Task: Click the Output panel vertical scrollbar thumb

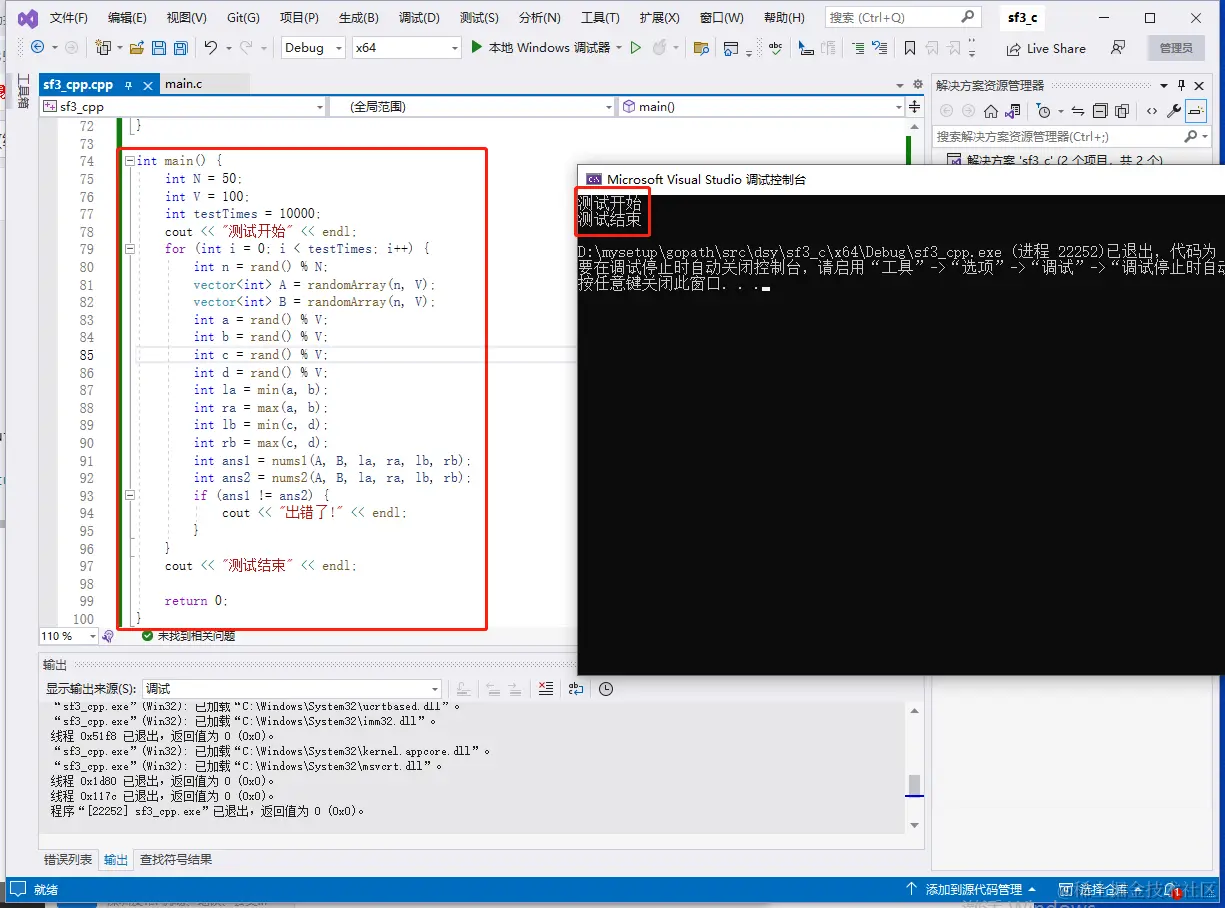Action: [914, 785]
